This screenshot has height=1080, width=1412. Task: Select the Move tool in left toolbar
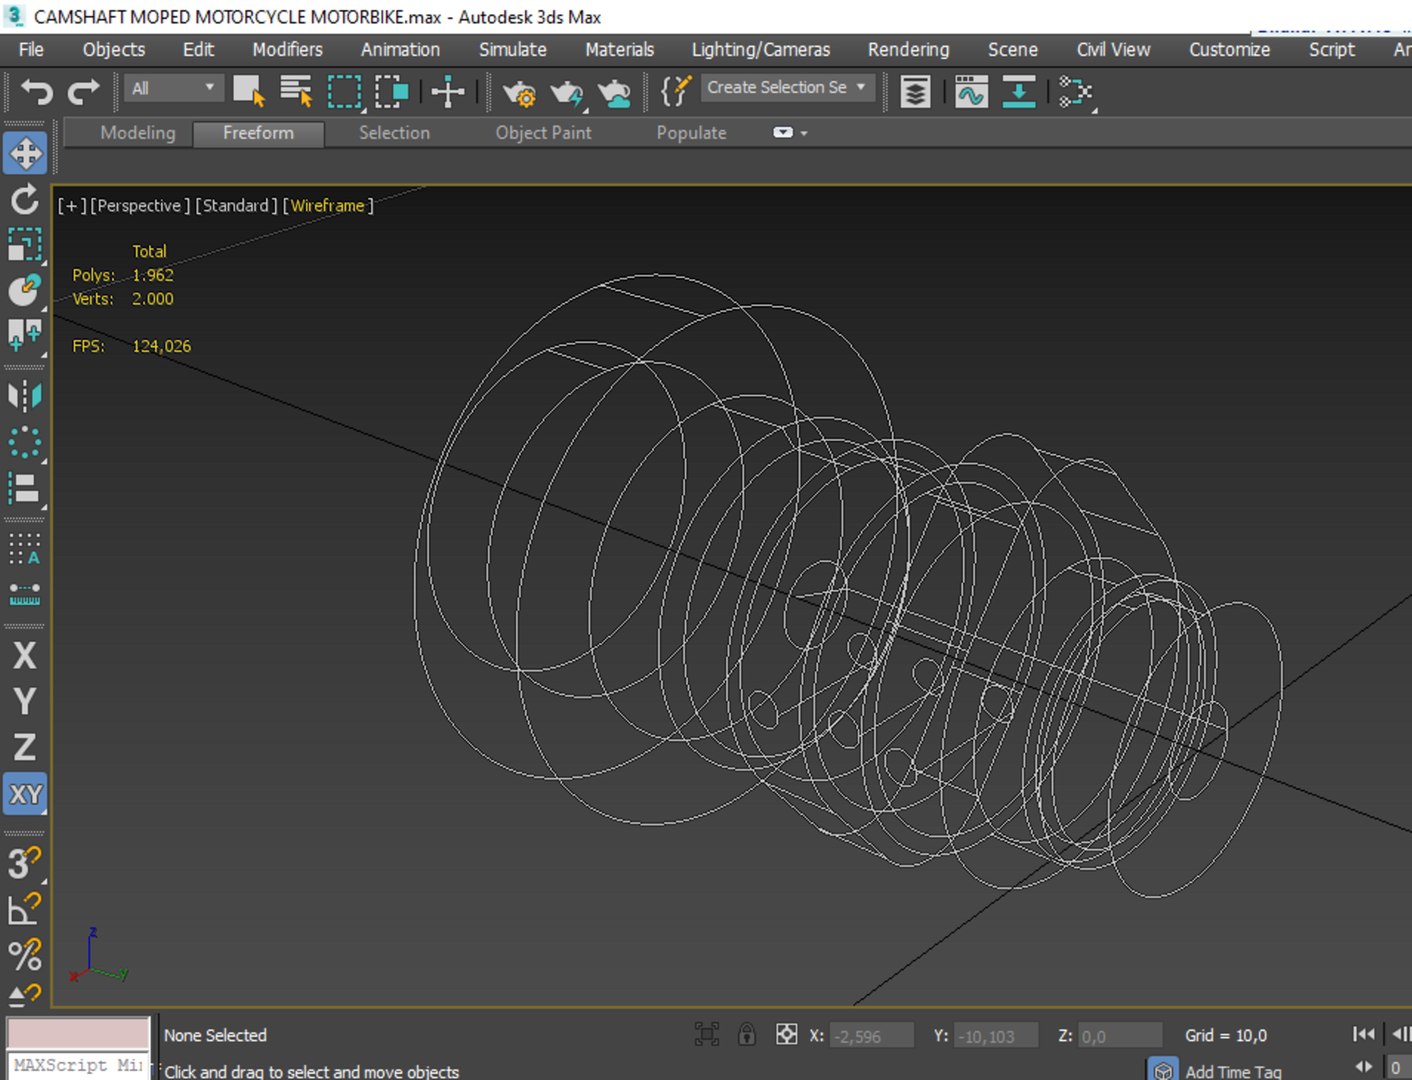pos(25,154)
